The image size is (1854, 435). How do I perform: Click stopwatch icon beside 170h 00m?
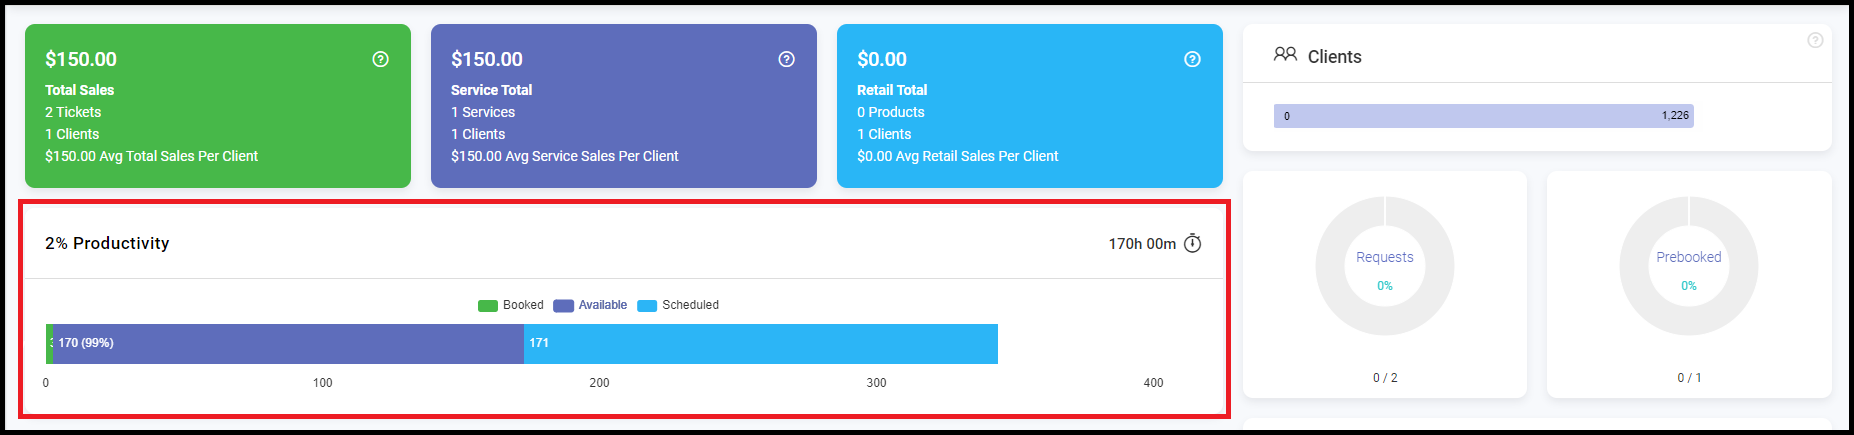click(x=1192, y=243)
